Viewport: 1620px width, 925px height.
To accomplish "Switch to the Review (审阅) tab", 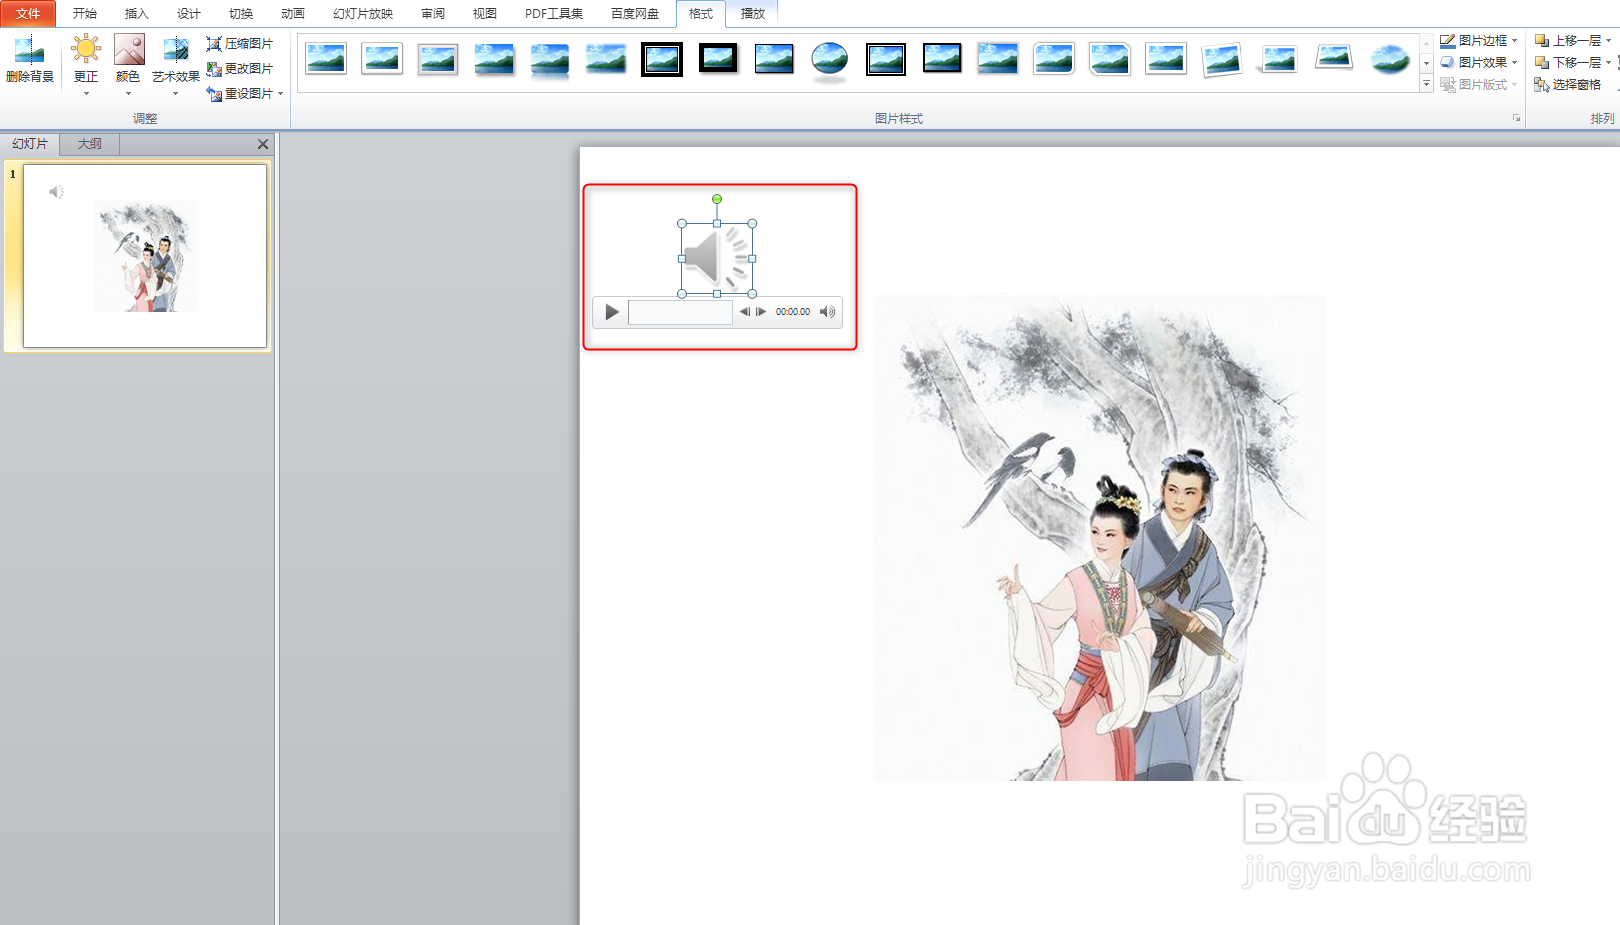I will 433,13.
